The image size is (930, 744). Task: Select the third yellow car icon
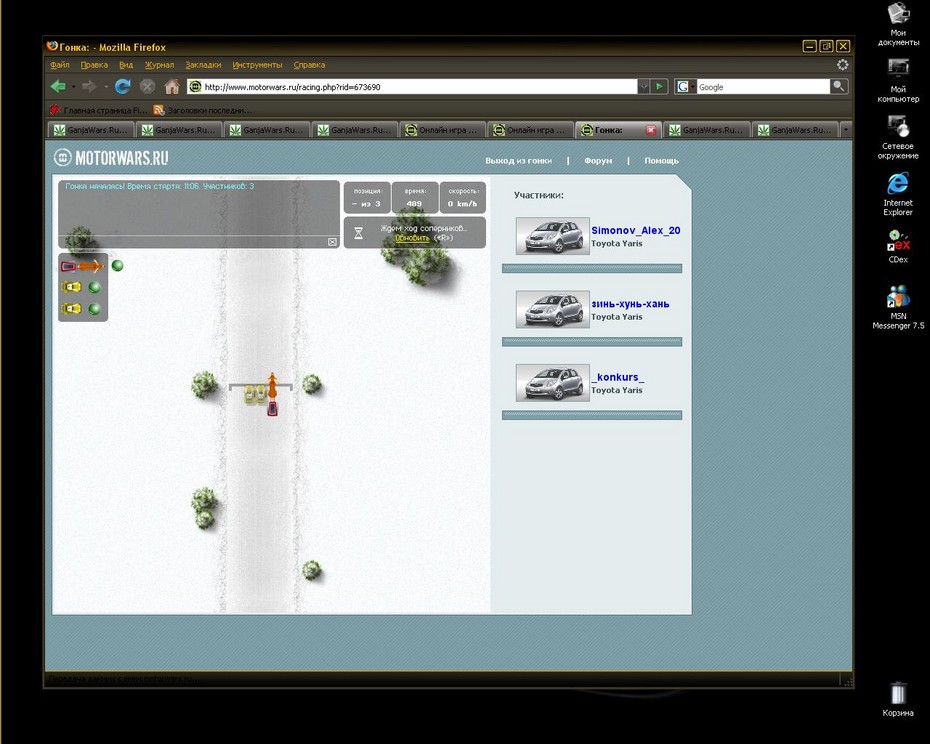(71, 309)
